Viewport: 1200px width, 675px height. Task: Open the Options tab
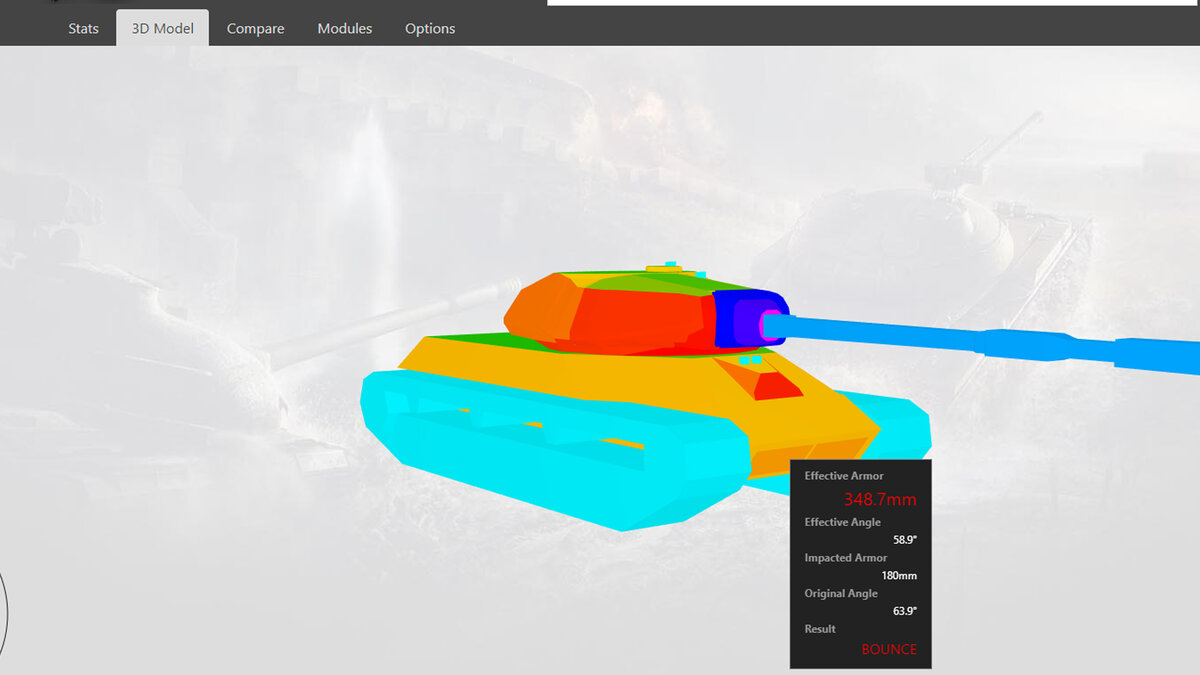430,29
